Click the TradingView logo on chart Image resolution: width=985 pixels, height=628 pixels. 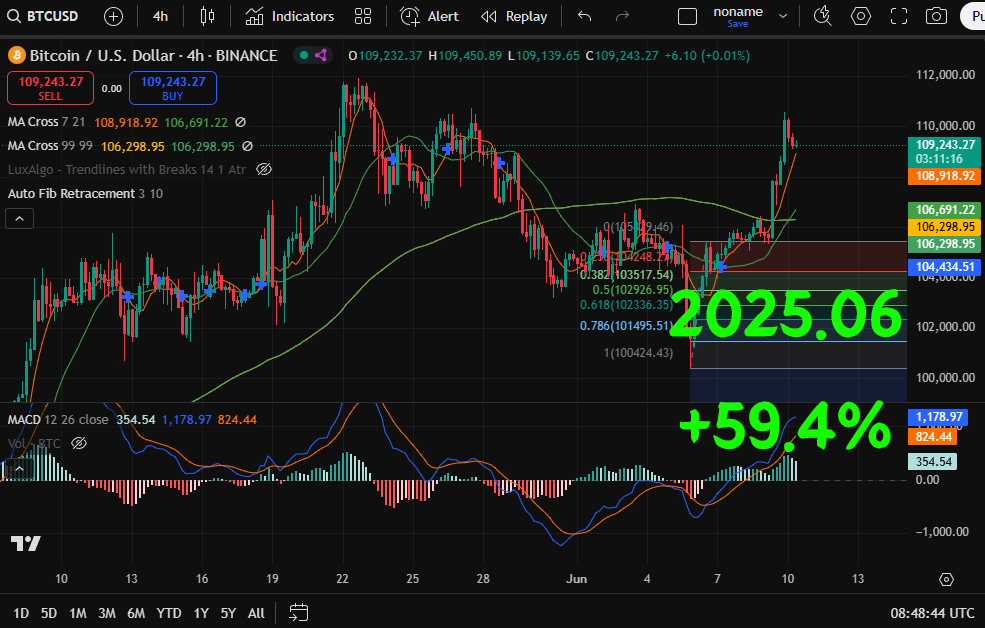(x=26, y=543)
